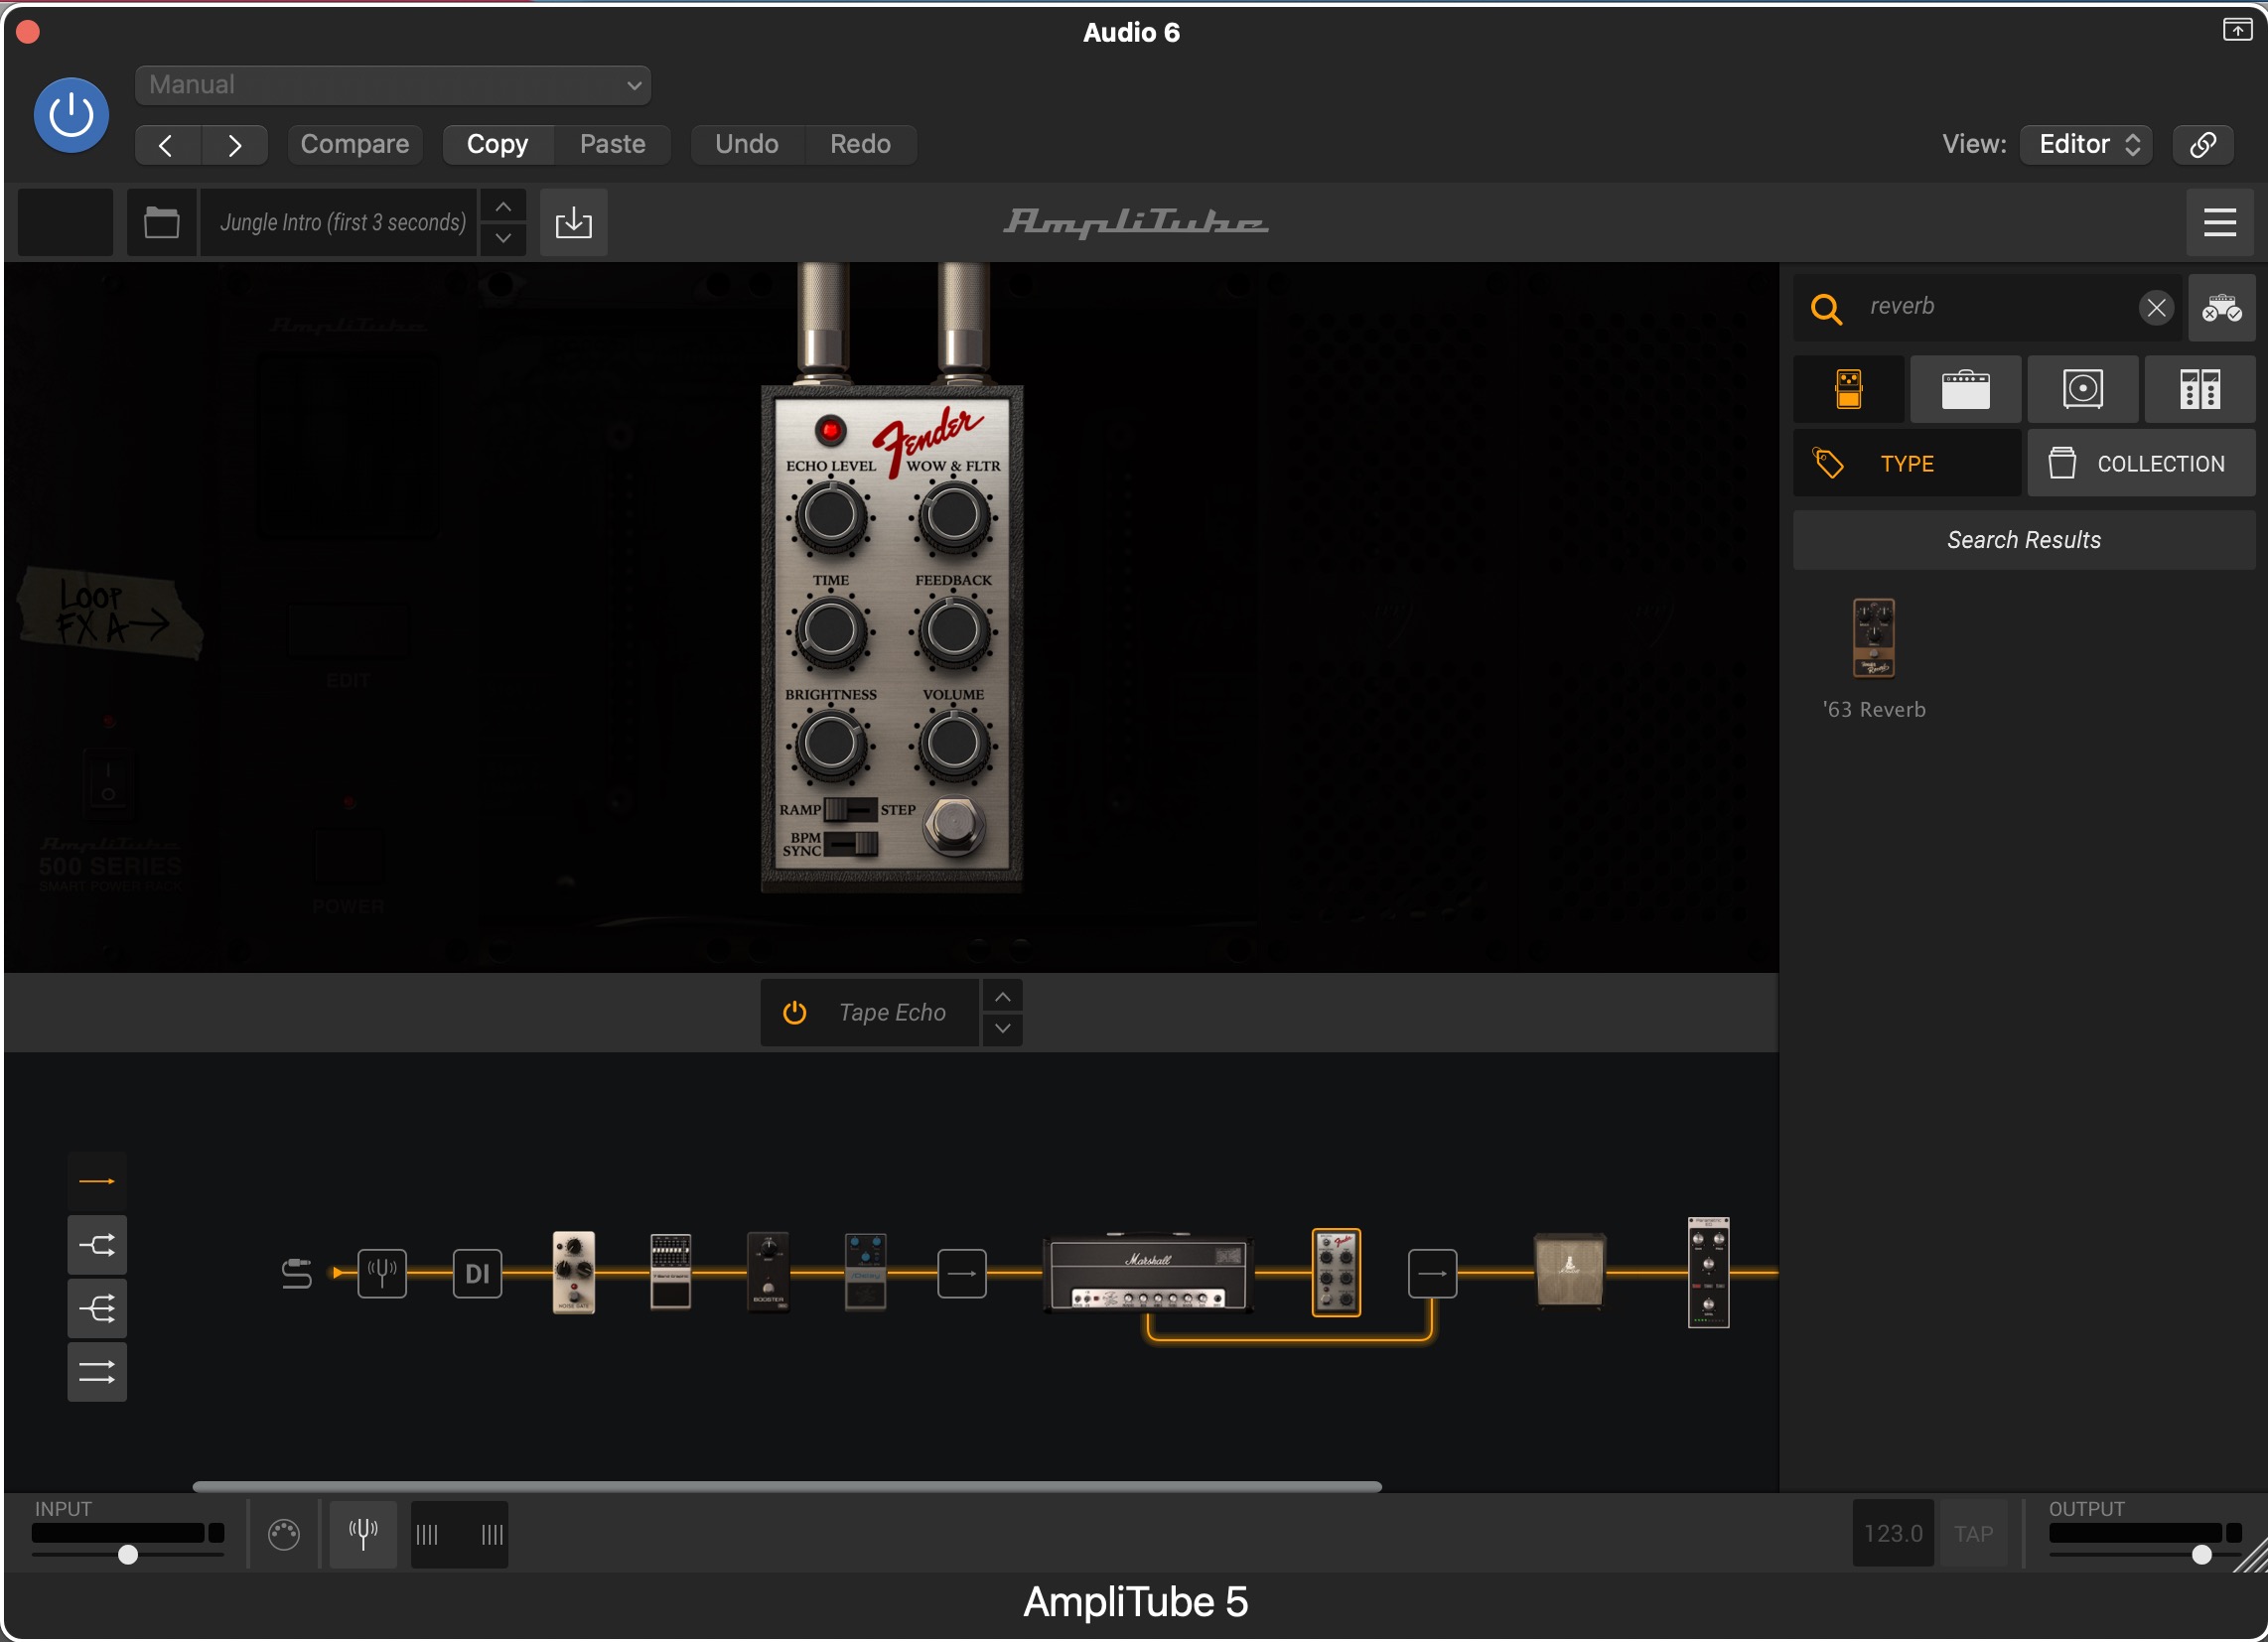This screenshot has width=2268, height=1642.
Task: Select the graphic EQ pedal in chain
Action: click(x=670, y=1273)
